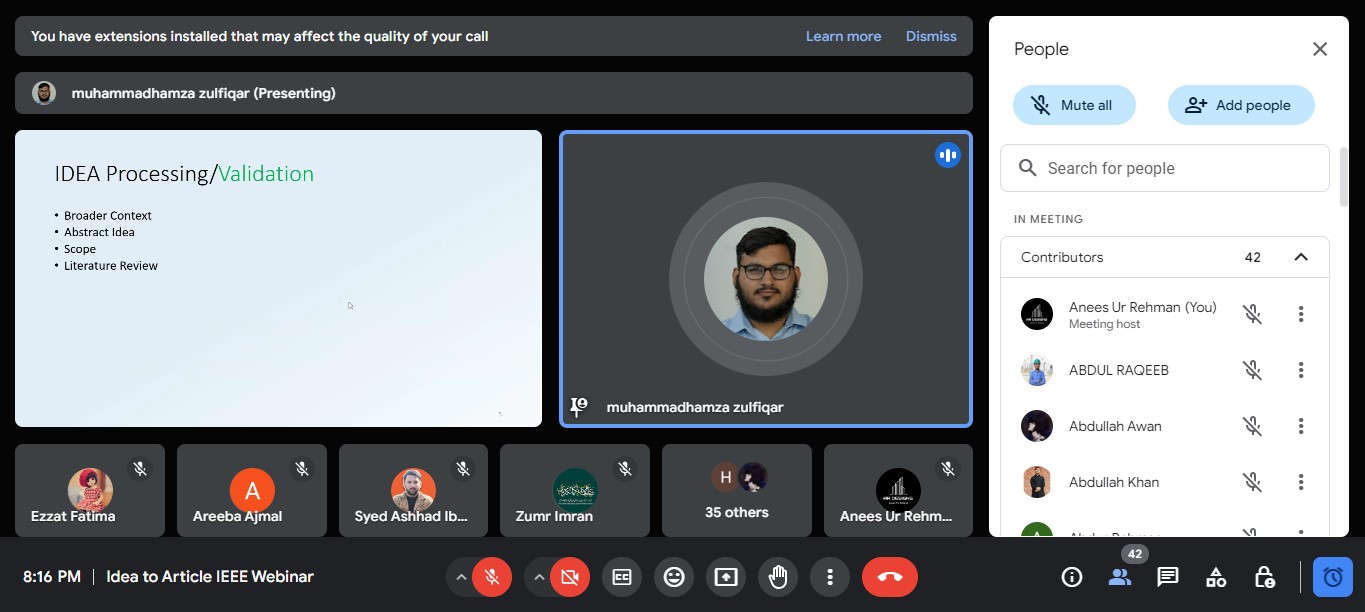The width and height of the screenshot is (1365, 612).
Task: Open host controls lock icon
Action: (x=1264, y=577)
